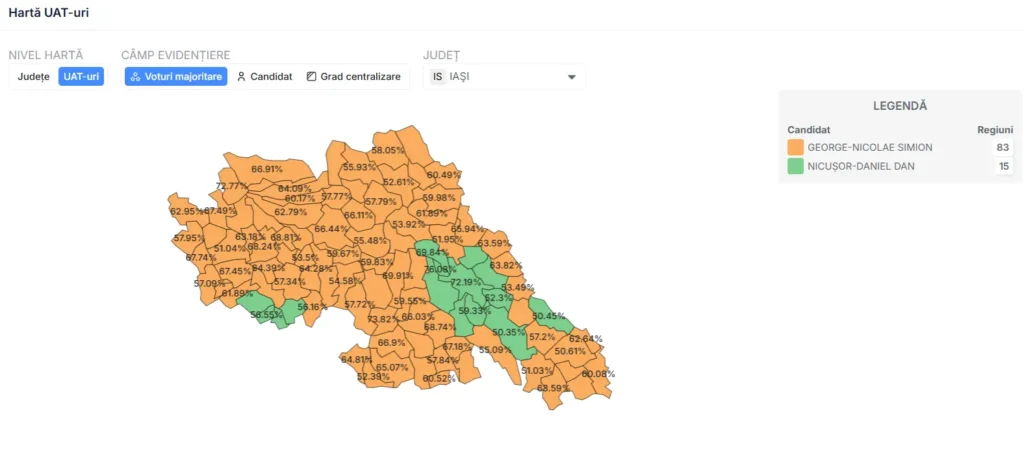The height and width of the screenshot is (457, 1024).
Task: Select the green region labeled 58.55%
Action: click(265, 315)
